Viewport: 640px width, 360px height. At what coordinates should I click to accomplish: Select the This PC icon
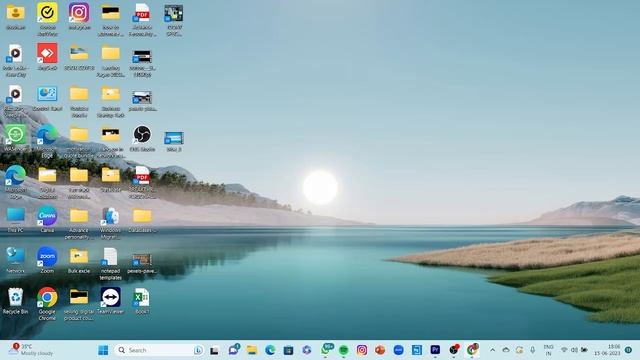[x=16, y=216]
